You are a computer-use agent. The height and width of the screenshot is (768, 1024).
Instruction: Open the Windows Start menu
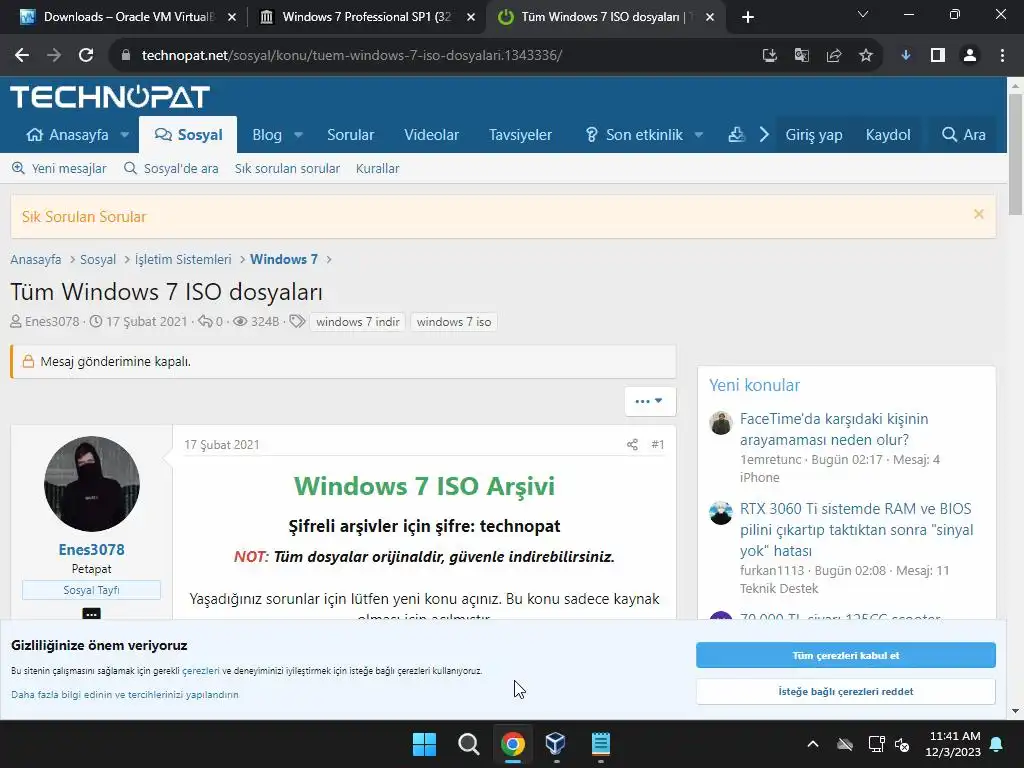click(x=424, y=744)
